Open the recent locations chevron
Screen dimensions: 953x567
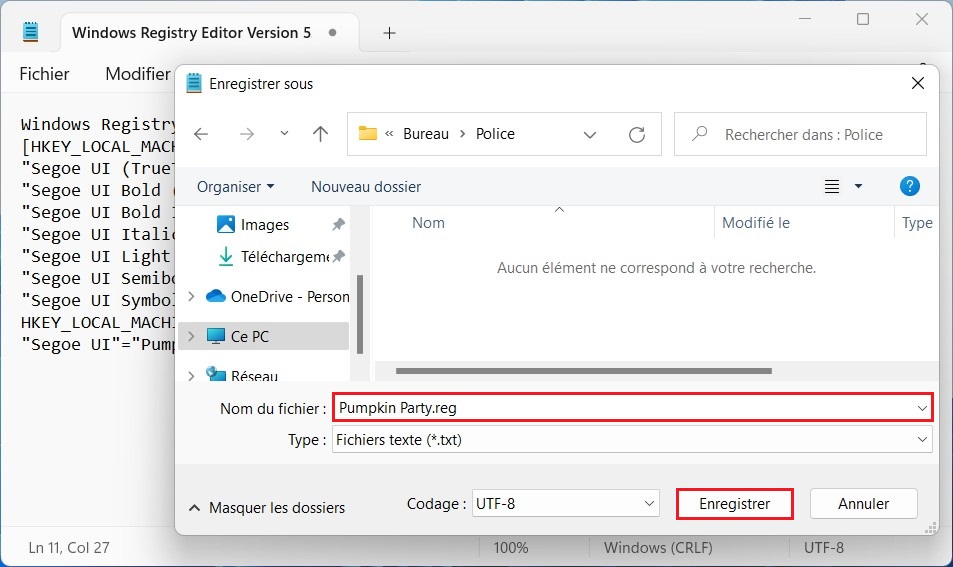pos(284,133)
